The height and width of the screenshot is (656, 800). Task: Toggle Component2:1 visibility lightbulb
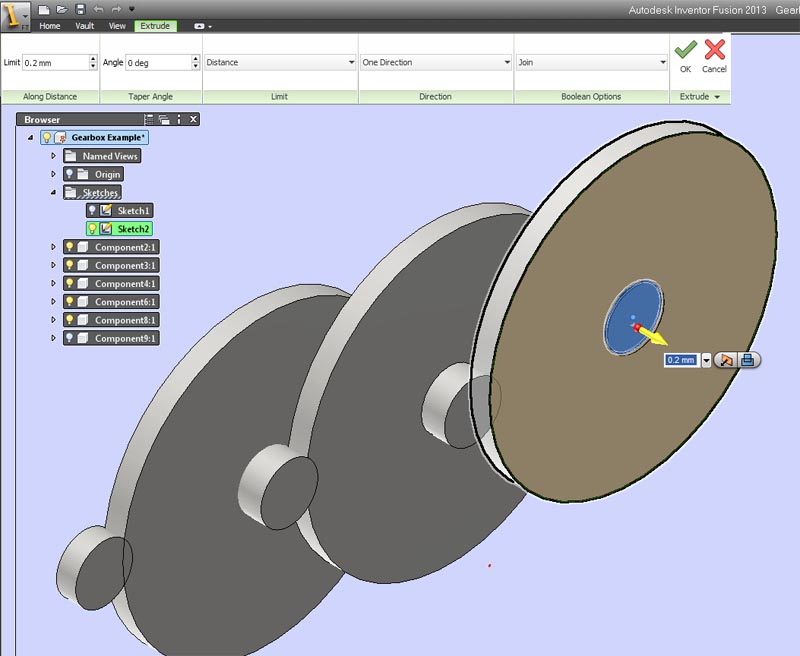coord(70,247)
